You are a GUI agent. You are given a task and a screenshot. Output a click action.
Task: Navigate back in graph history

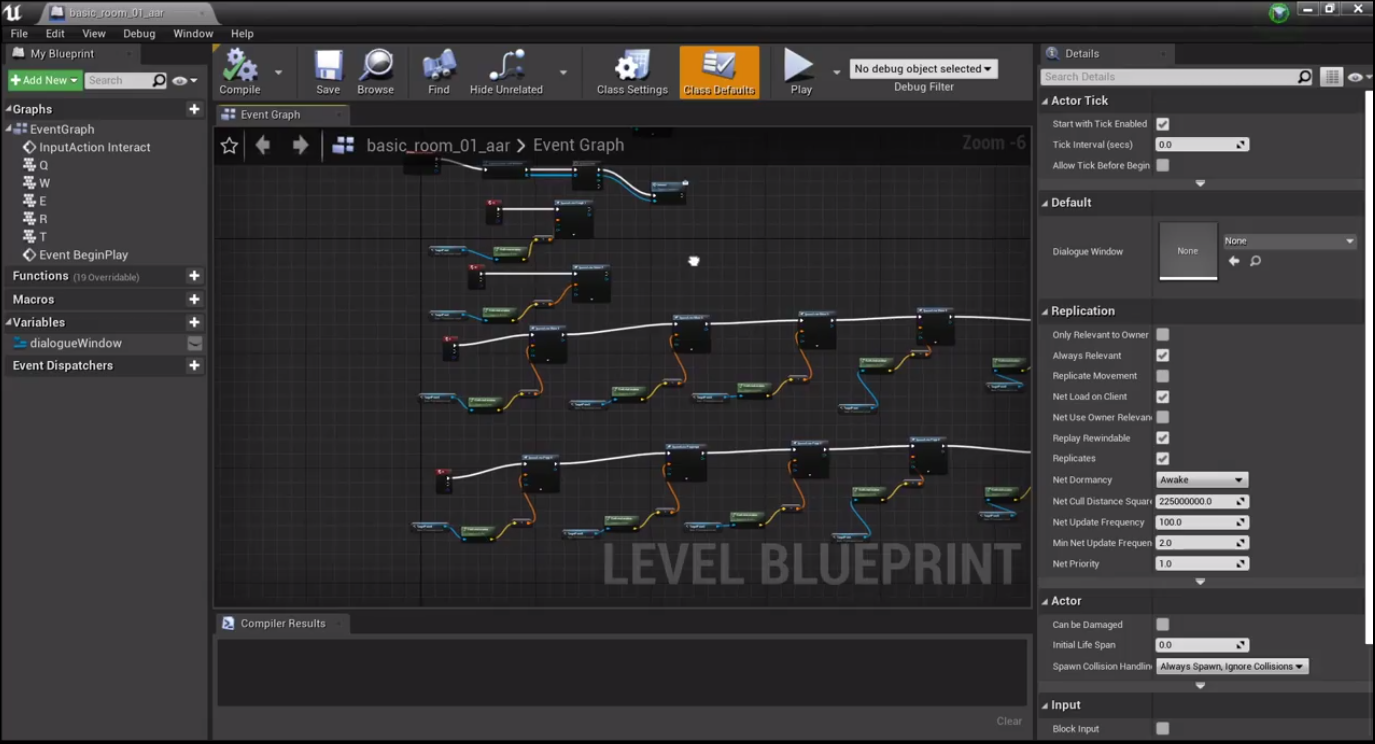click(x=263, y=145)
